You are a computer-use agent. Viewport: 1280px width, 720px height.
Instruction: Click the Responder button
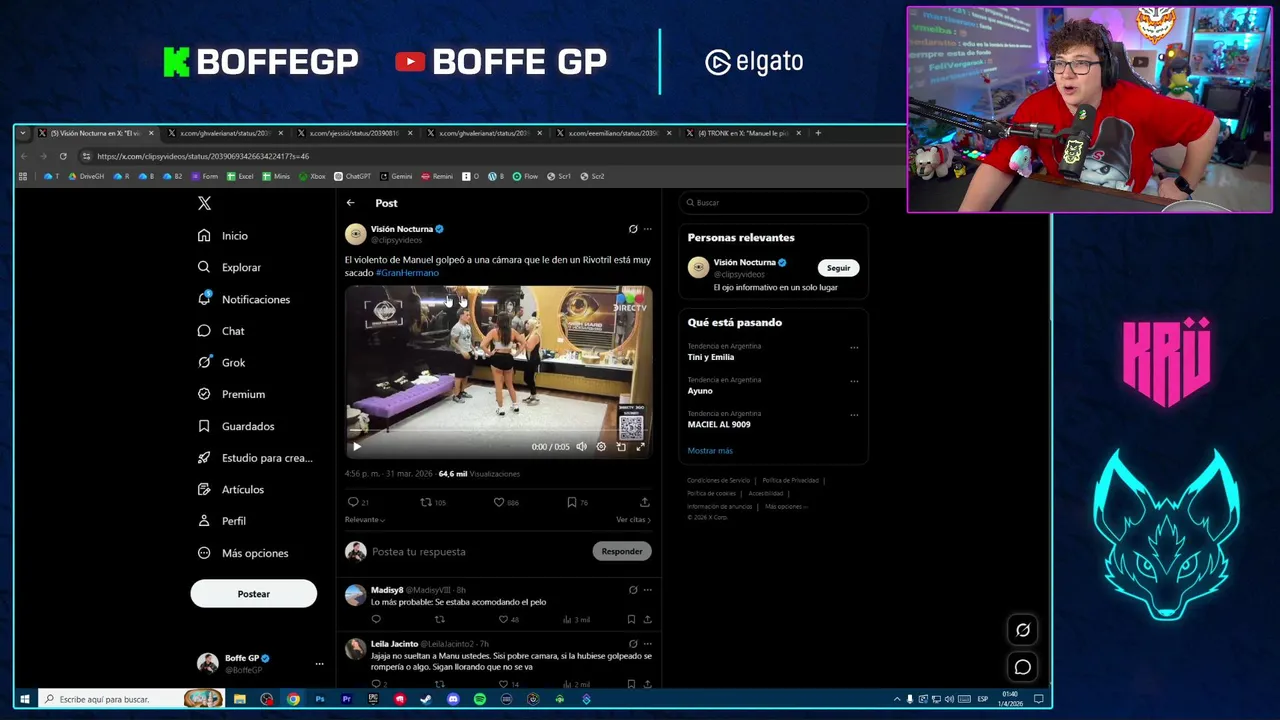(x=622, y=551)
